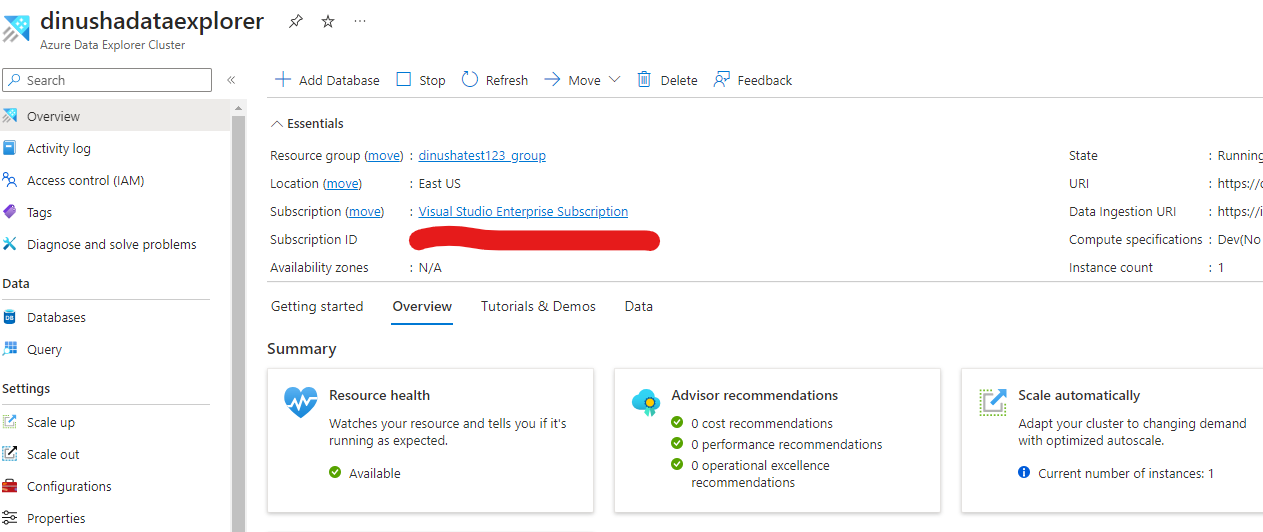Image resolution: width=1263 pixels, height=532 pixels.
Task: Click the Delete button label
Action: point(679,80)
